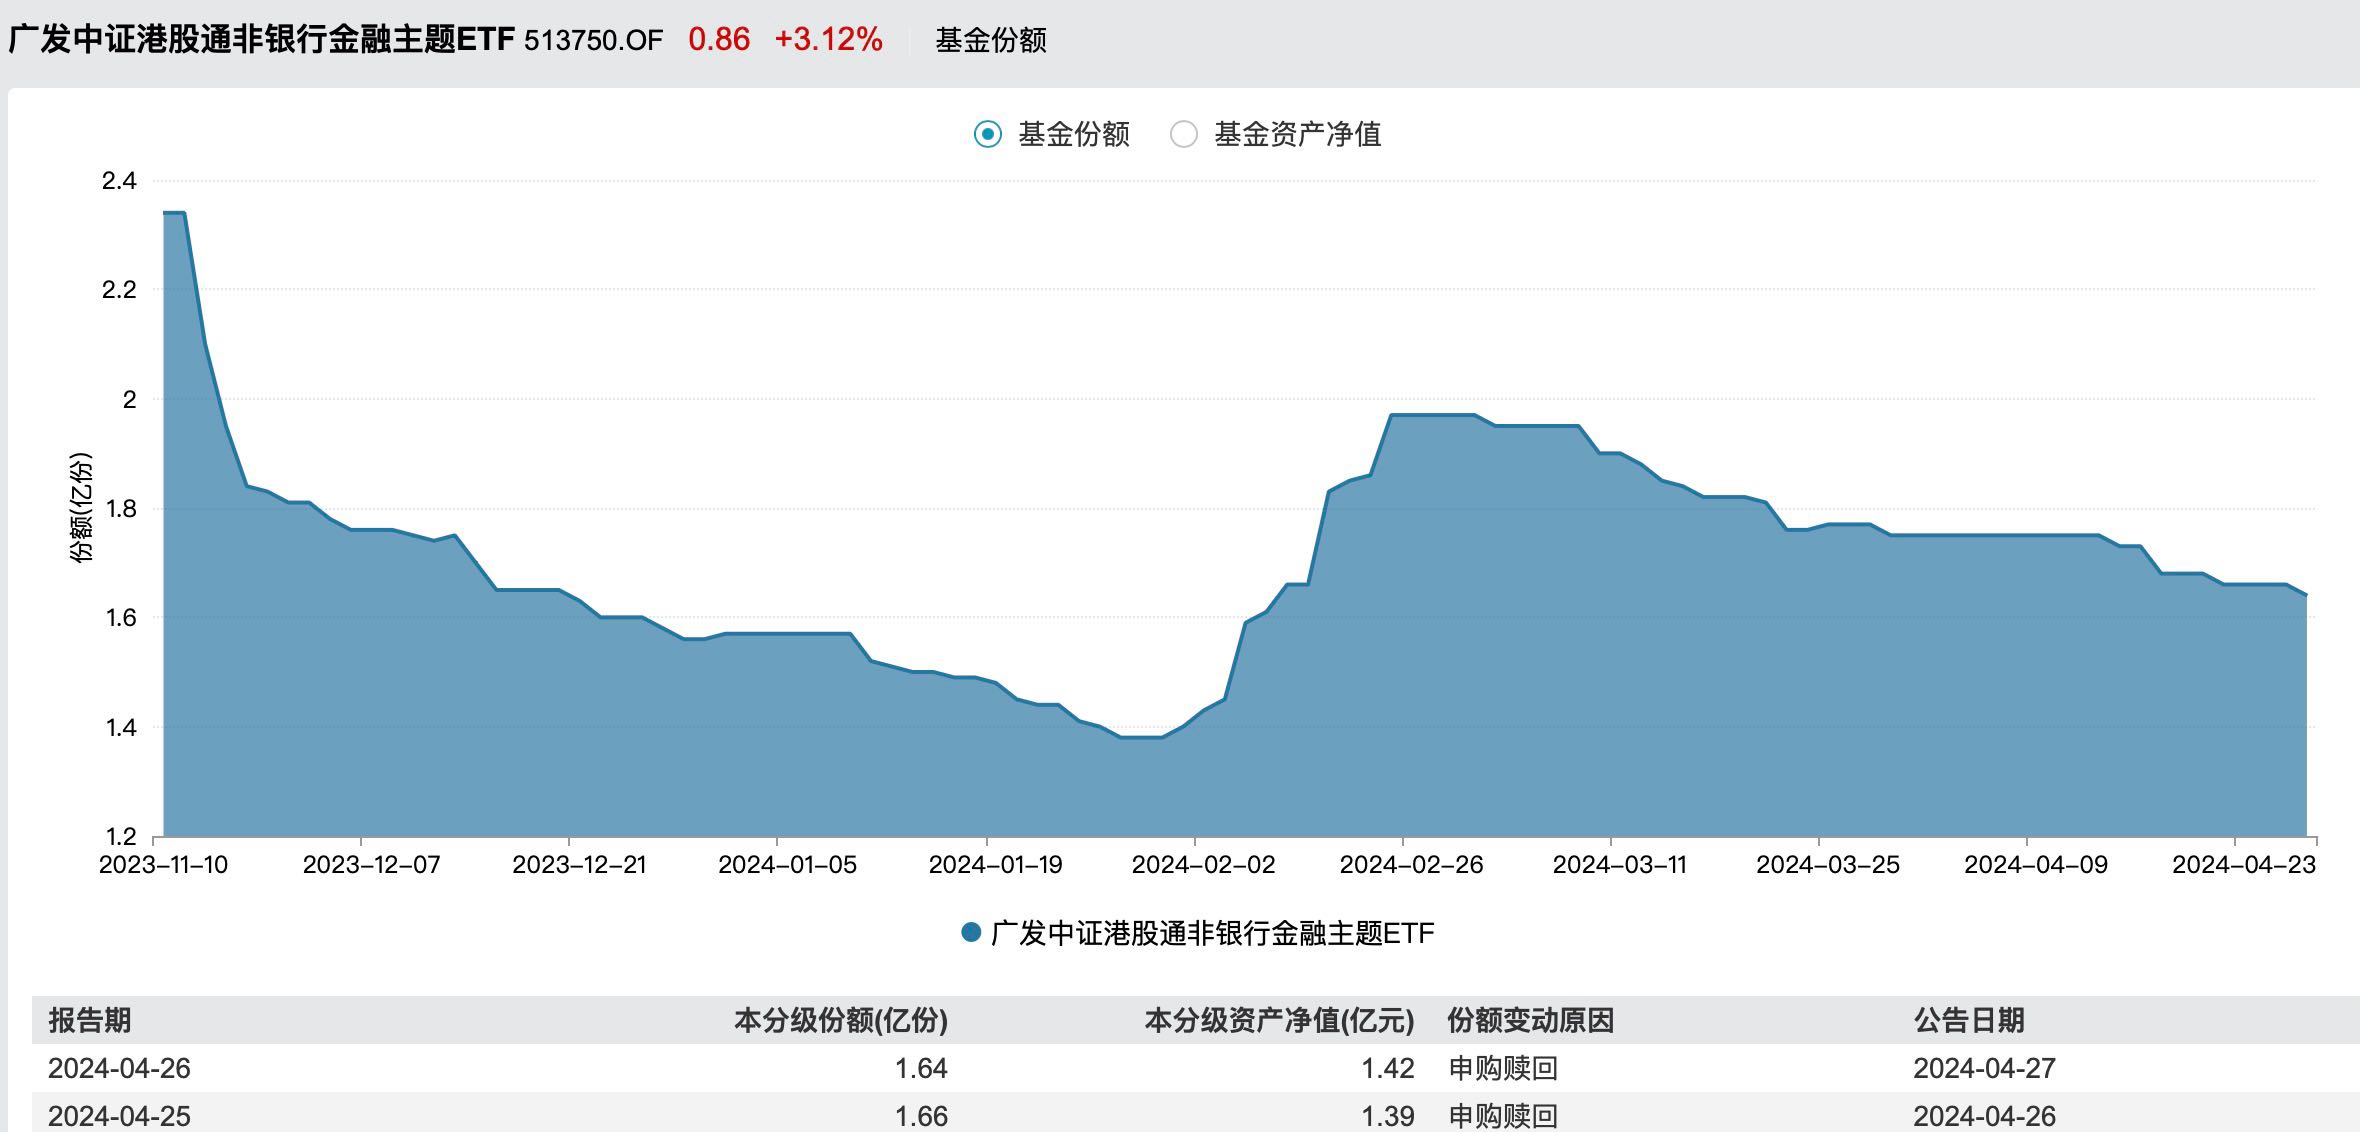Viewport: 2360px width, 1132px height.
Task: Click x-axis date label 2024-01-19
Action: pos(996,865)
